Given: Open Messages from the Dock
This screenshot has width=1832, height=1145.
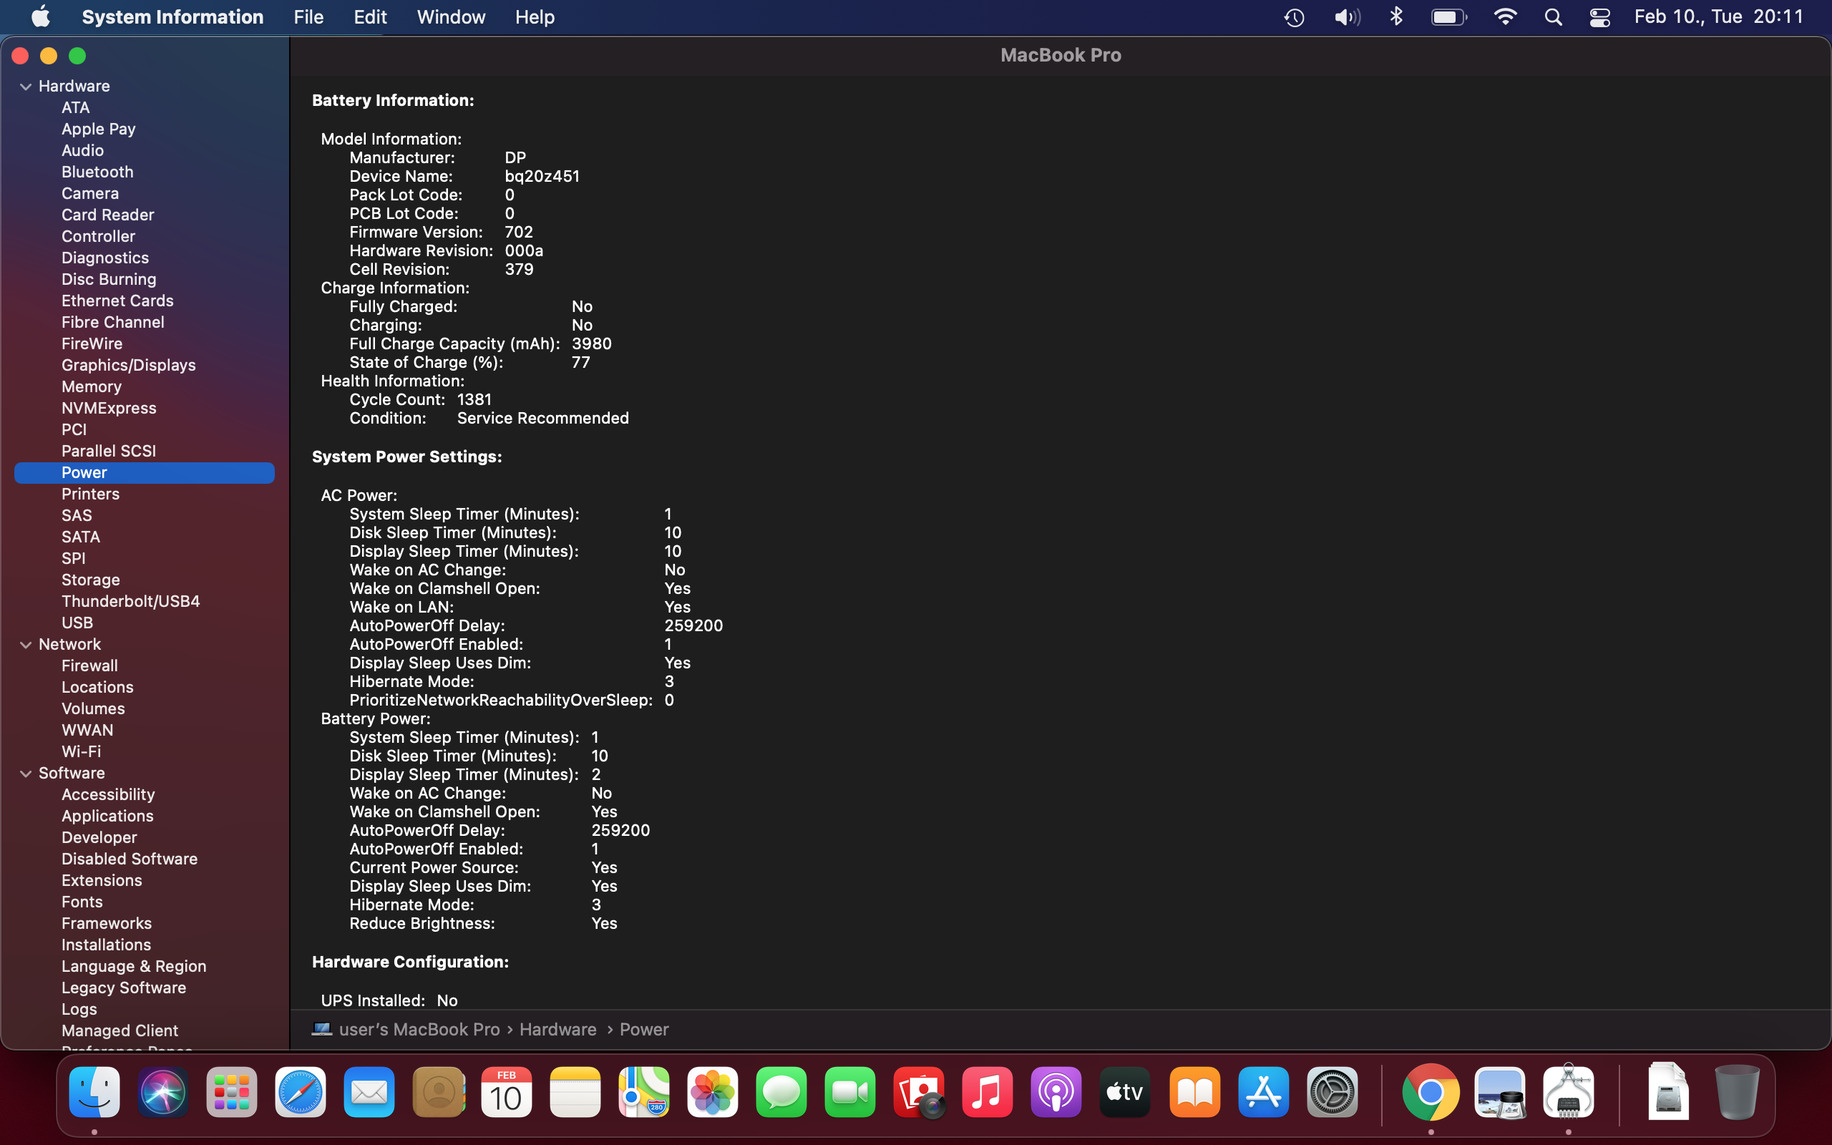Looking at the screenshot, I should [781, 1092].
